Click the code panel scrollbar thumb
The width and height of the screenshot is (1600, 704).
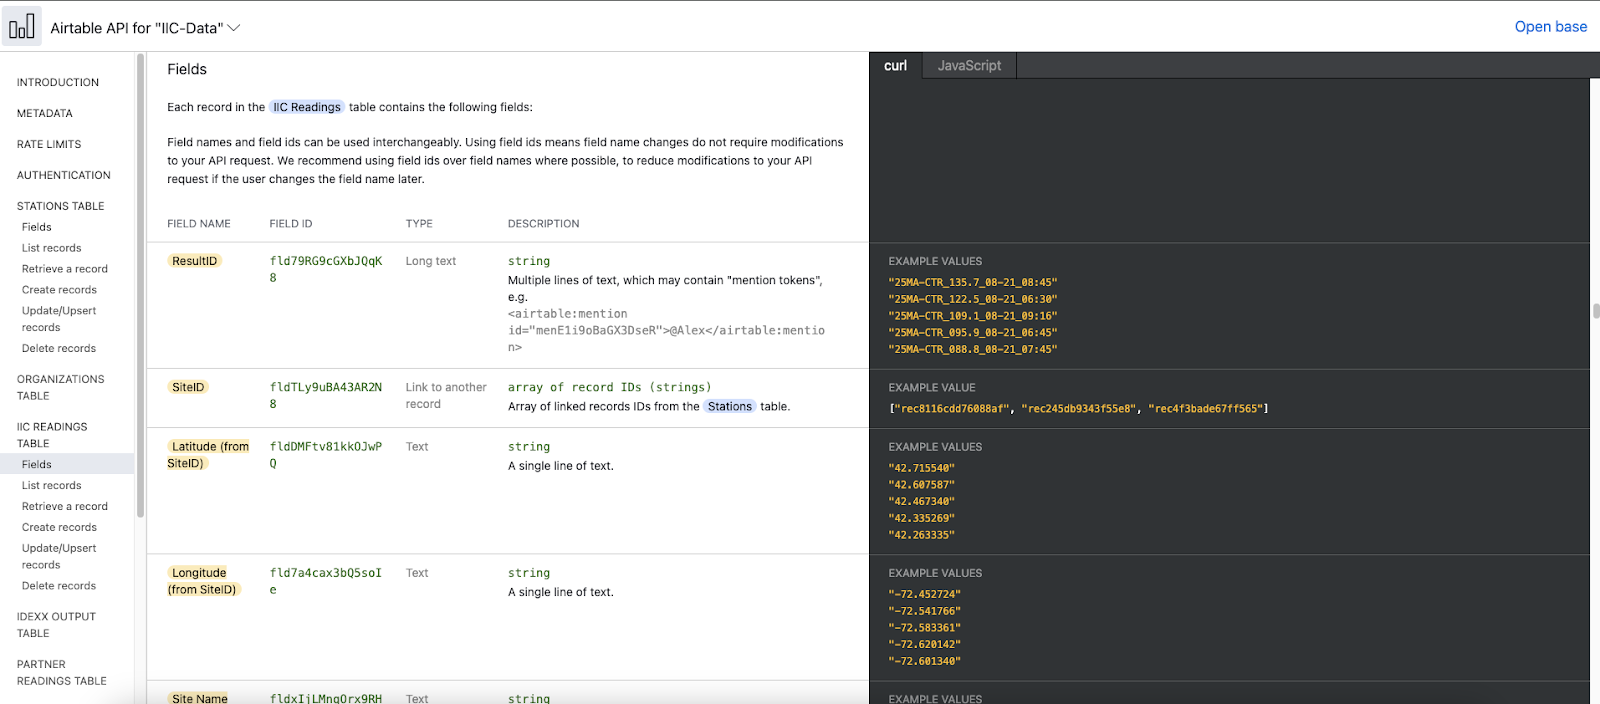click(x=1596, y=311)
